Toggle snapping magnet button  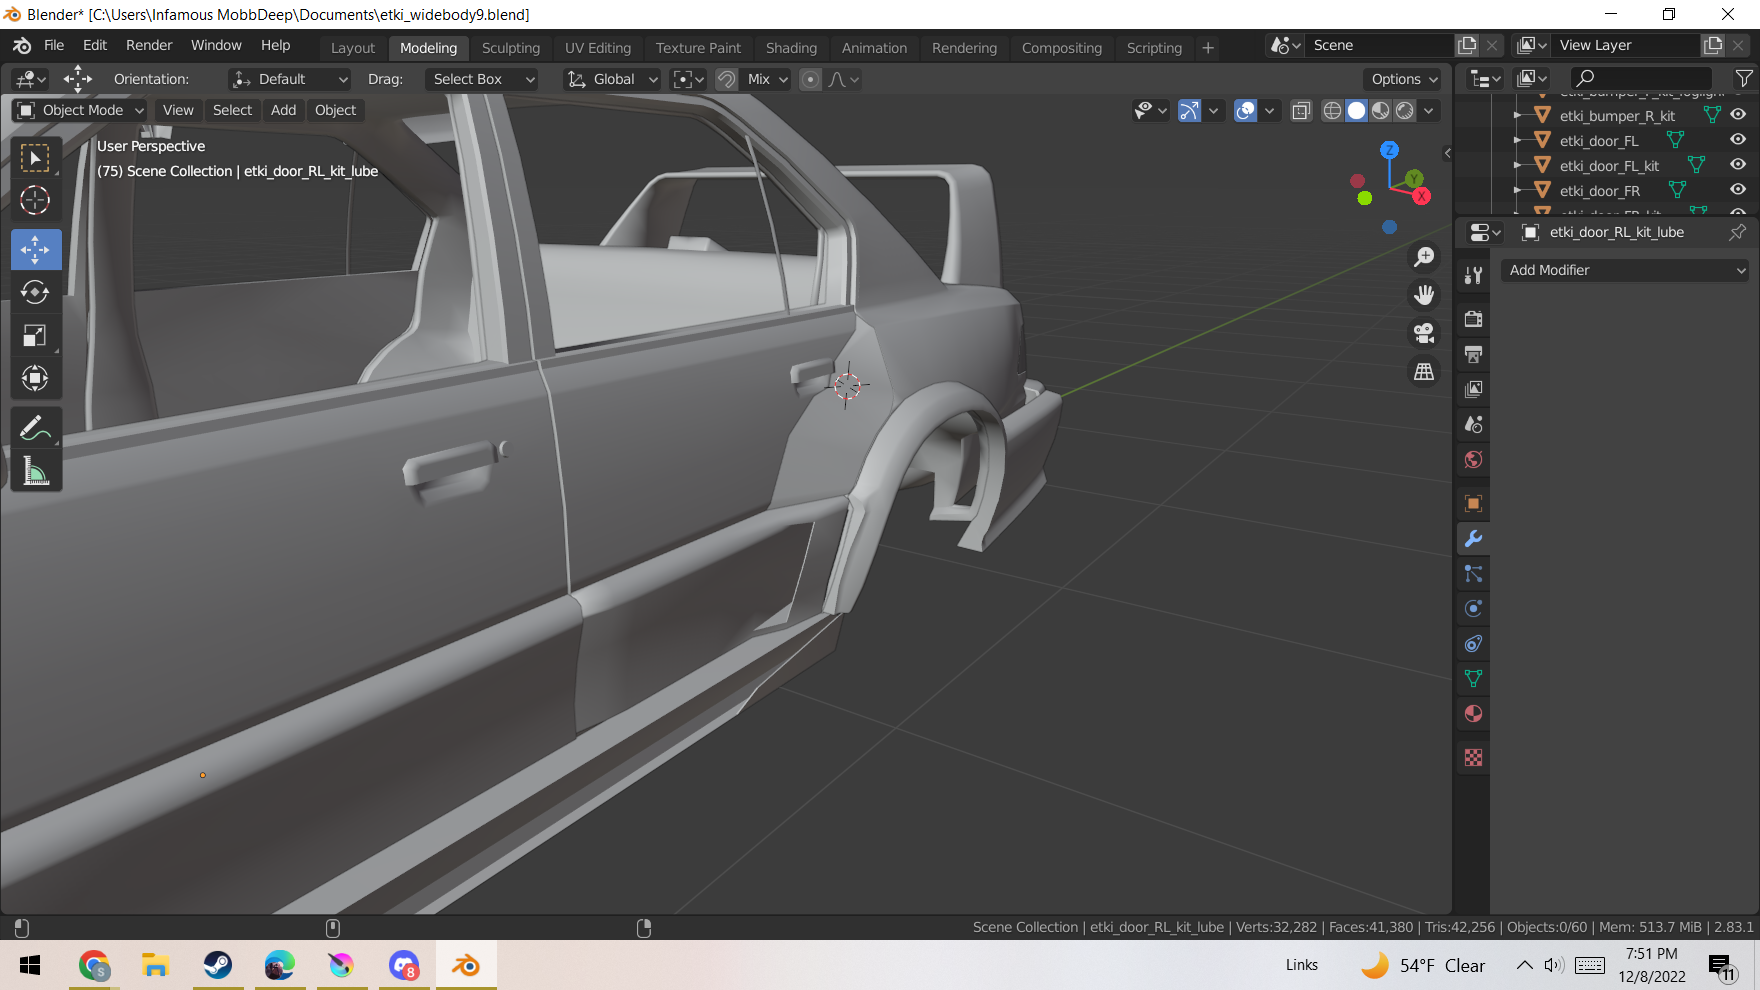click(x=727, y=79)
